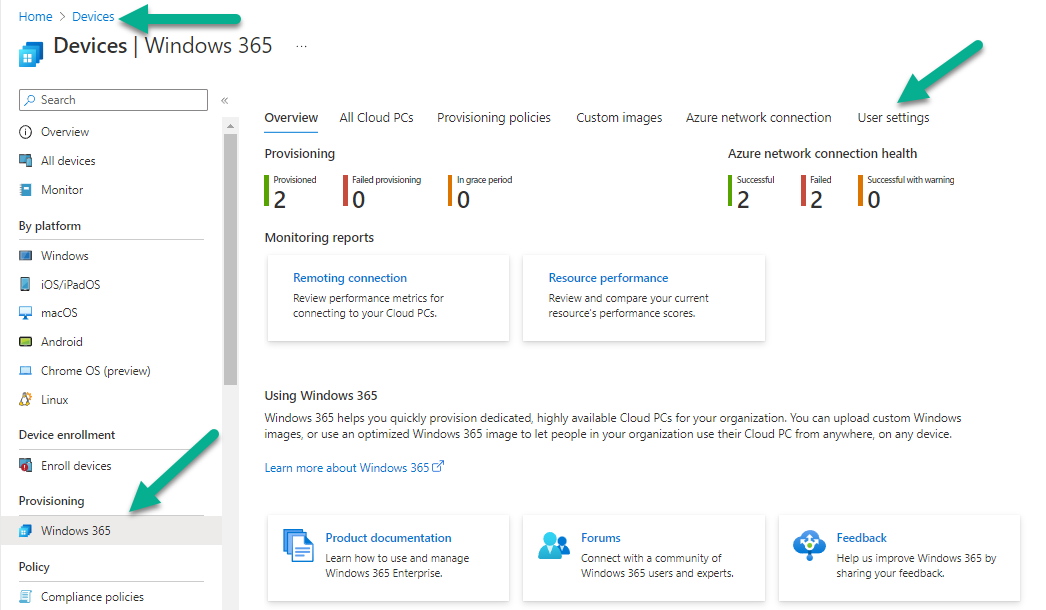The width and height of the screenshot is (1046, 610).
Task: Click the Devices breadcrumb link
Action: pyautogui.click(x=93, y=17)
